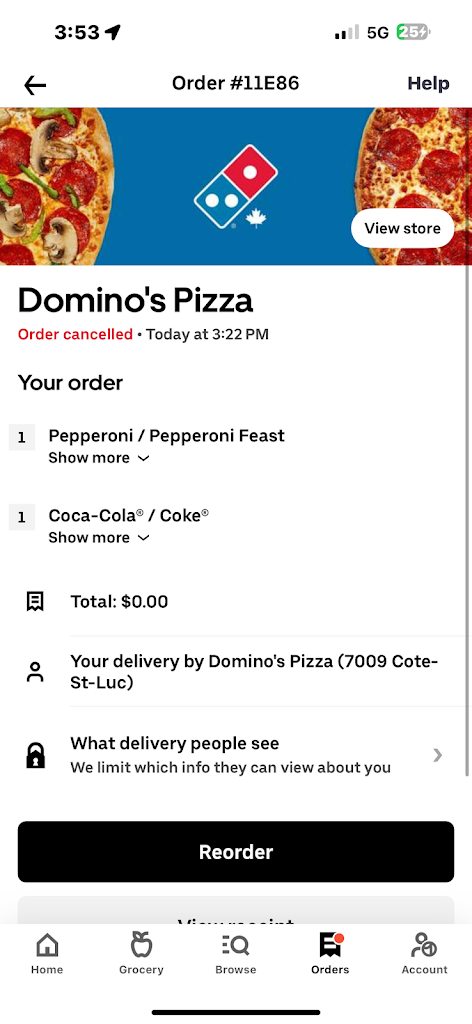Open the Account profile icon

(x=424, y=944)
